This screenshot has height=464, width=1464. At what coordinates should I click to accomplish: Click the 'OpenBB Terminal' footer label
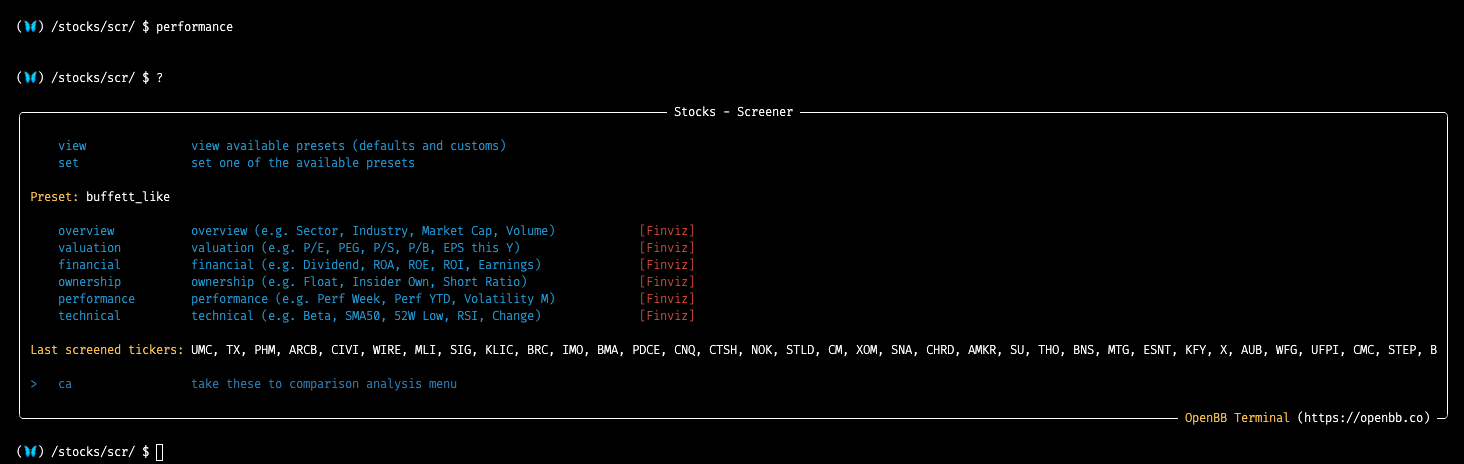tap(1237, 418)
